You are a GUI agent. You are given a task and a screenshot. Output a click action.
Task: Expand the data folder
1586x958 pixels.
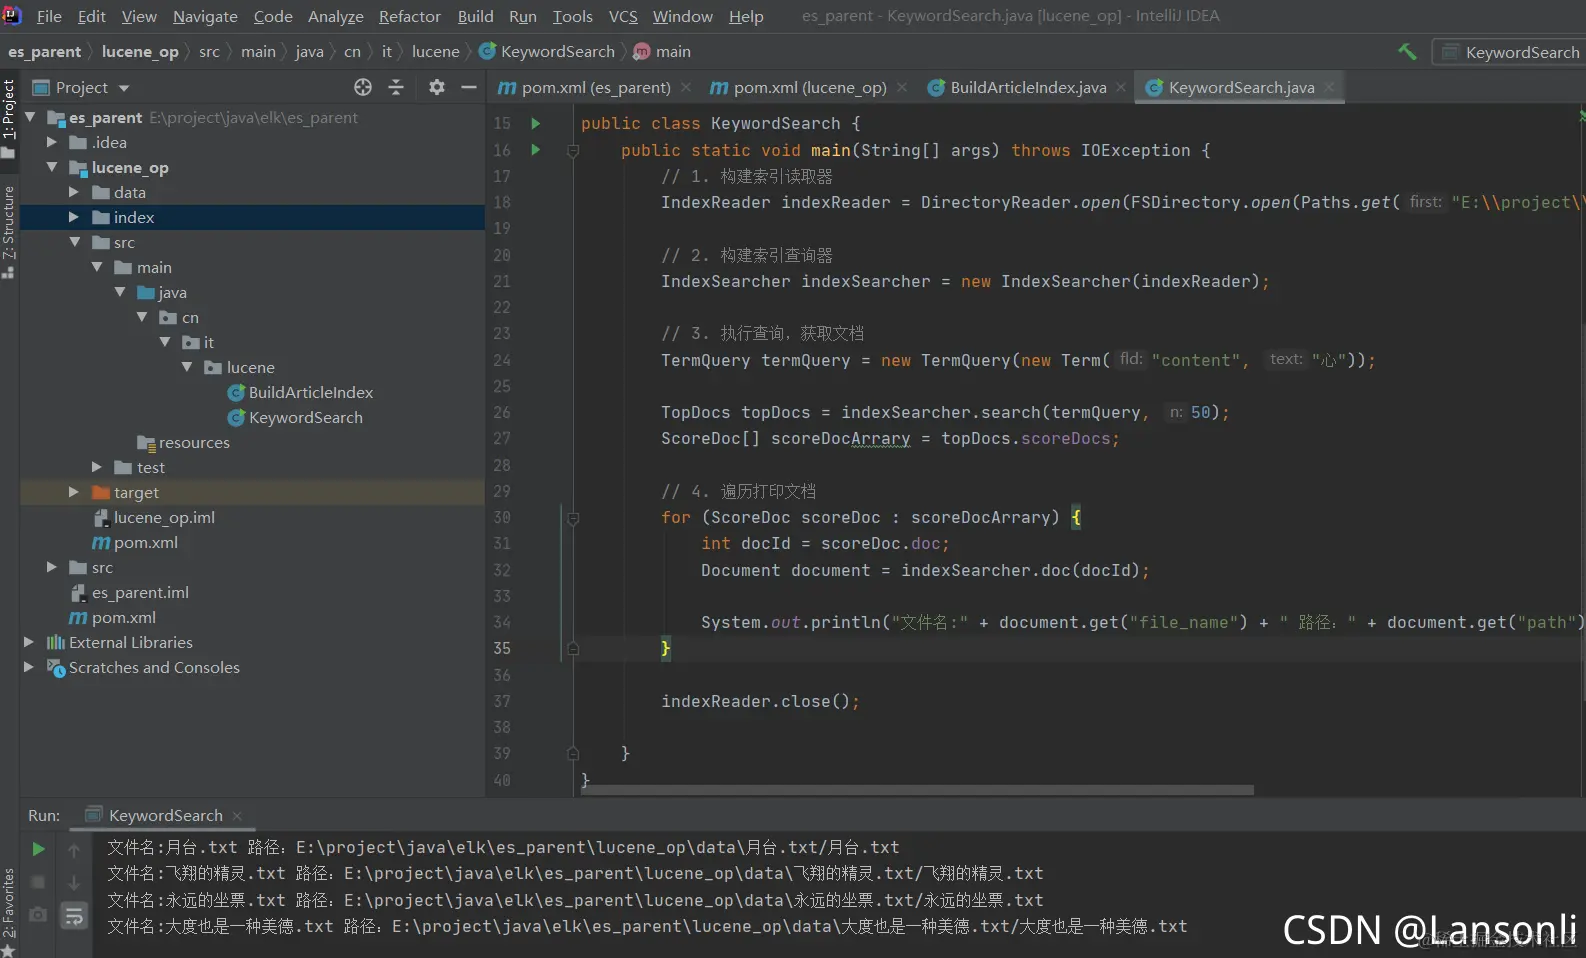74,192
